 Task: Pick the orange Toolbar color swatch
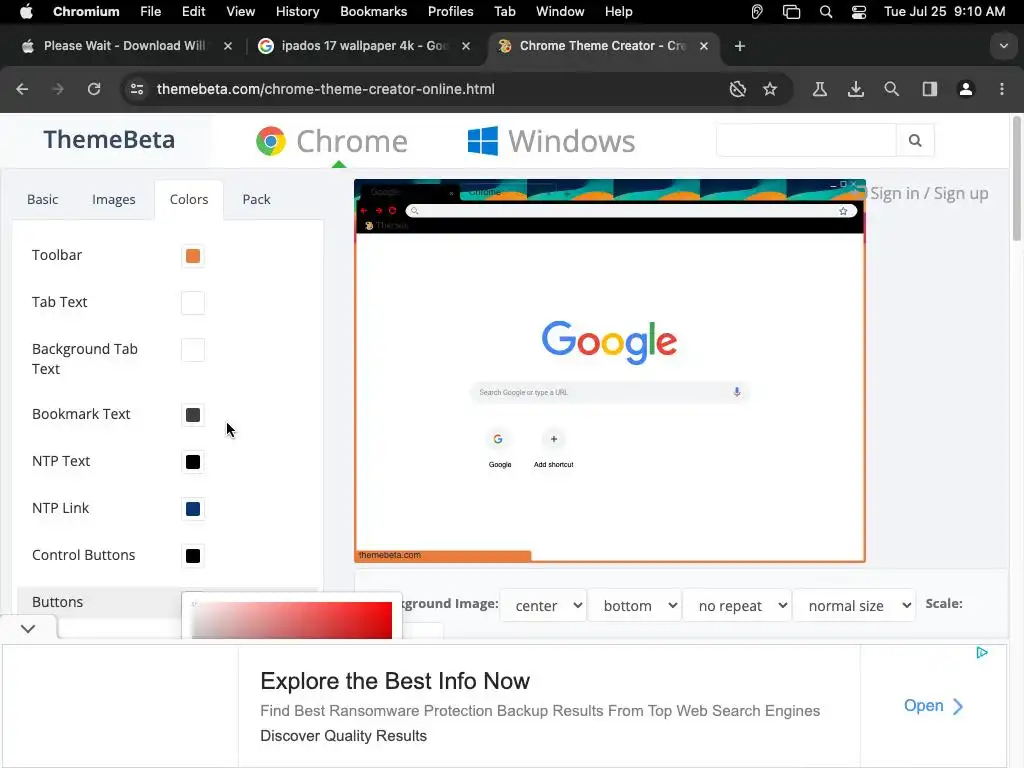pos(193,256)
